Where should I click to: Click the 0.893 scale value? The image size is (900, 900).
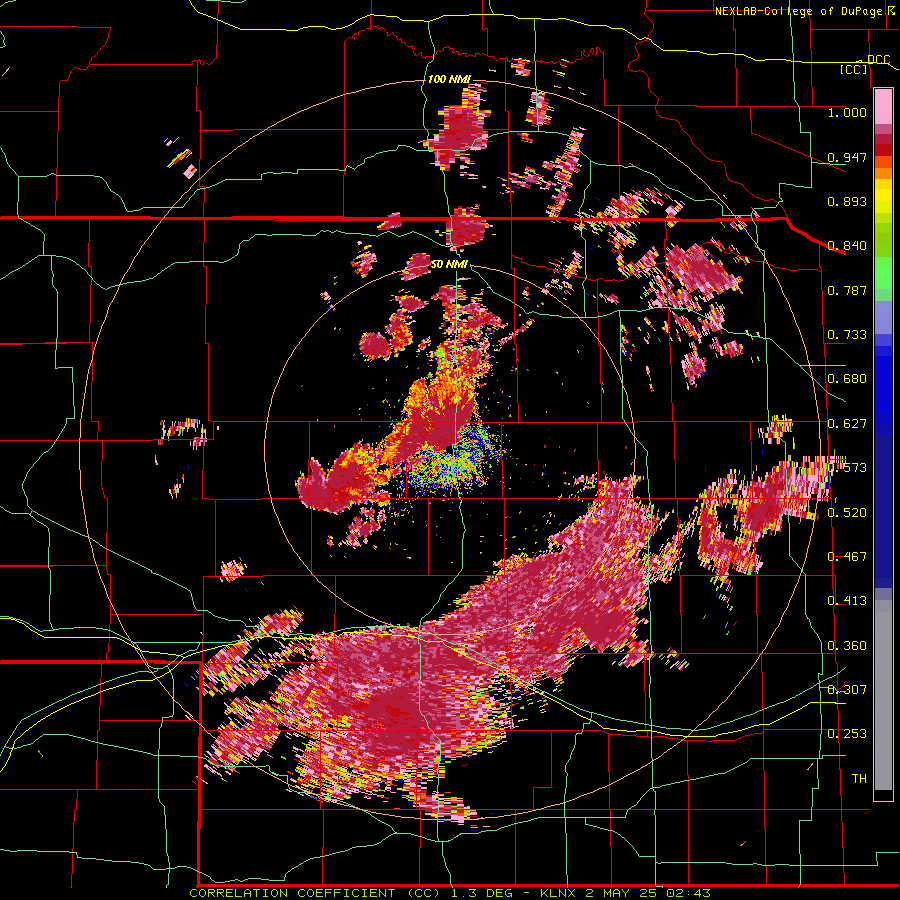(847, 201)
